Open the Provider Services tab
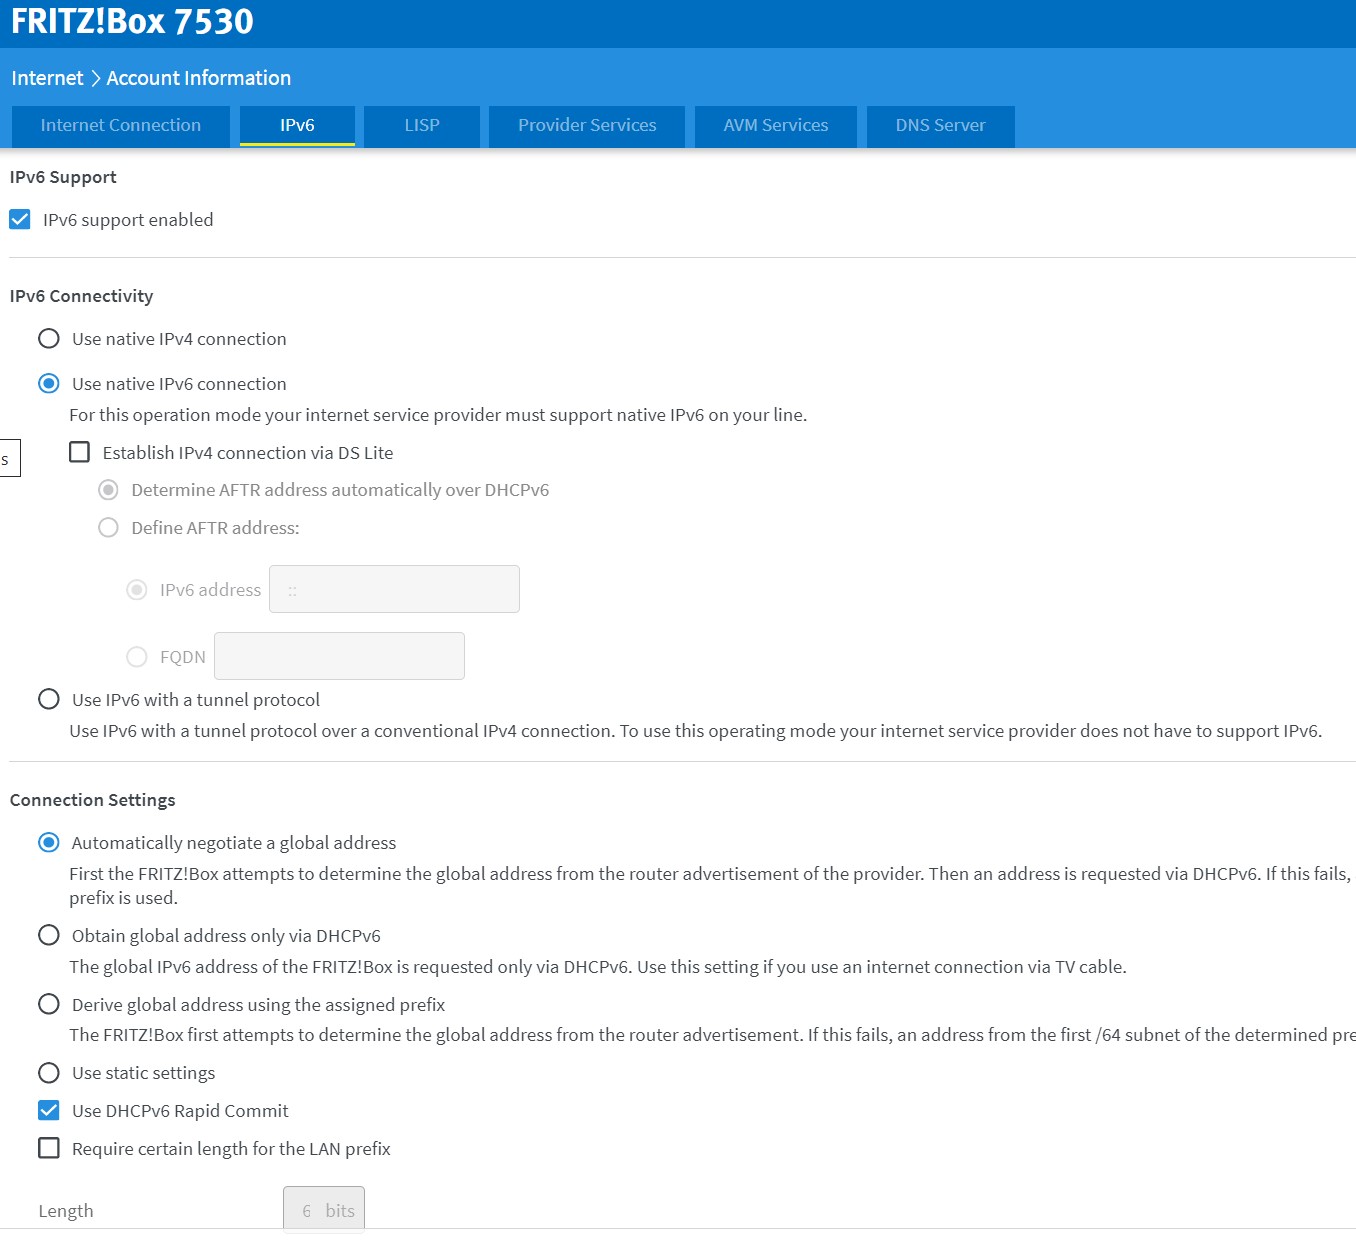The height and width of the screenshot is (1252, 1356). point(587,126)
